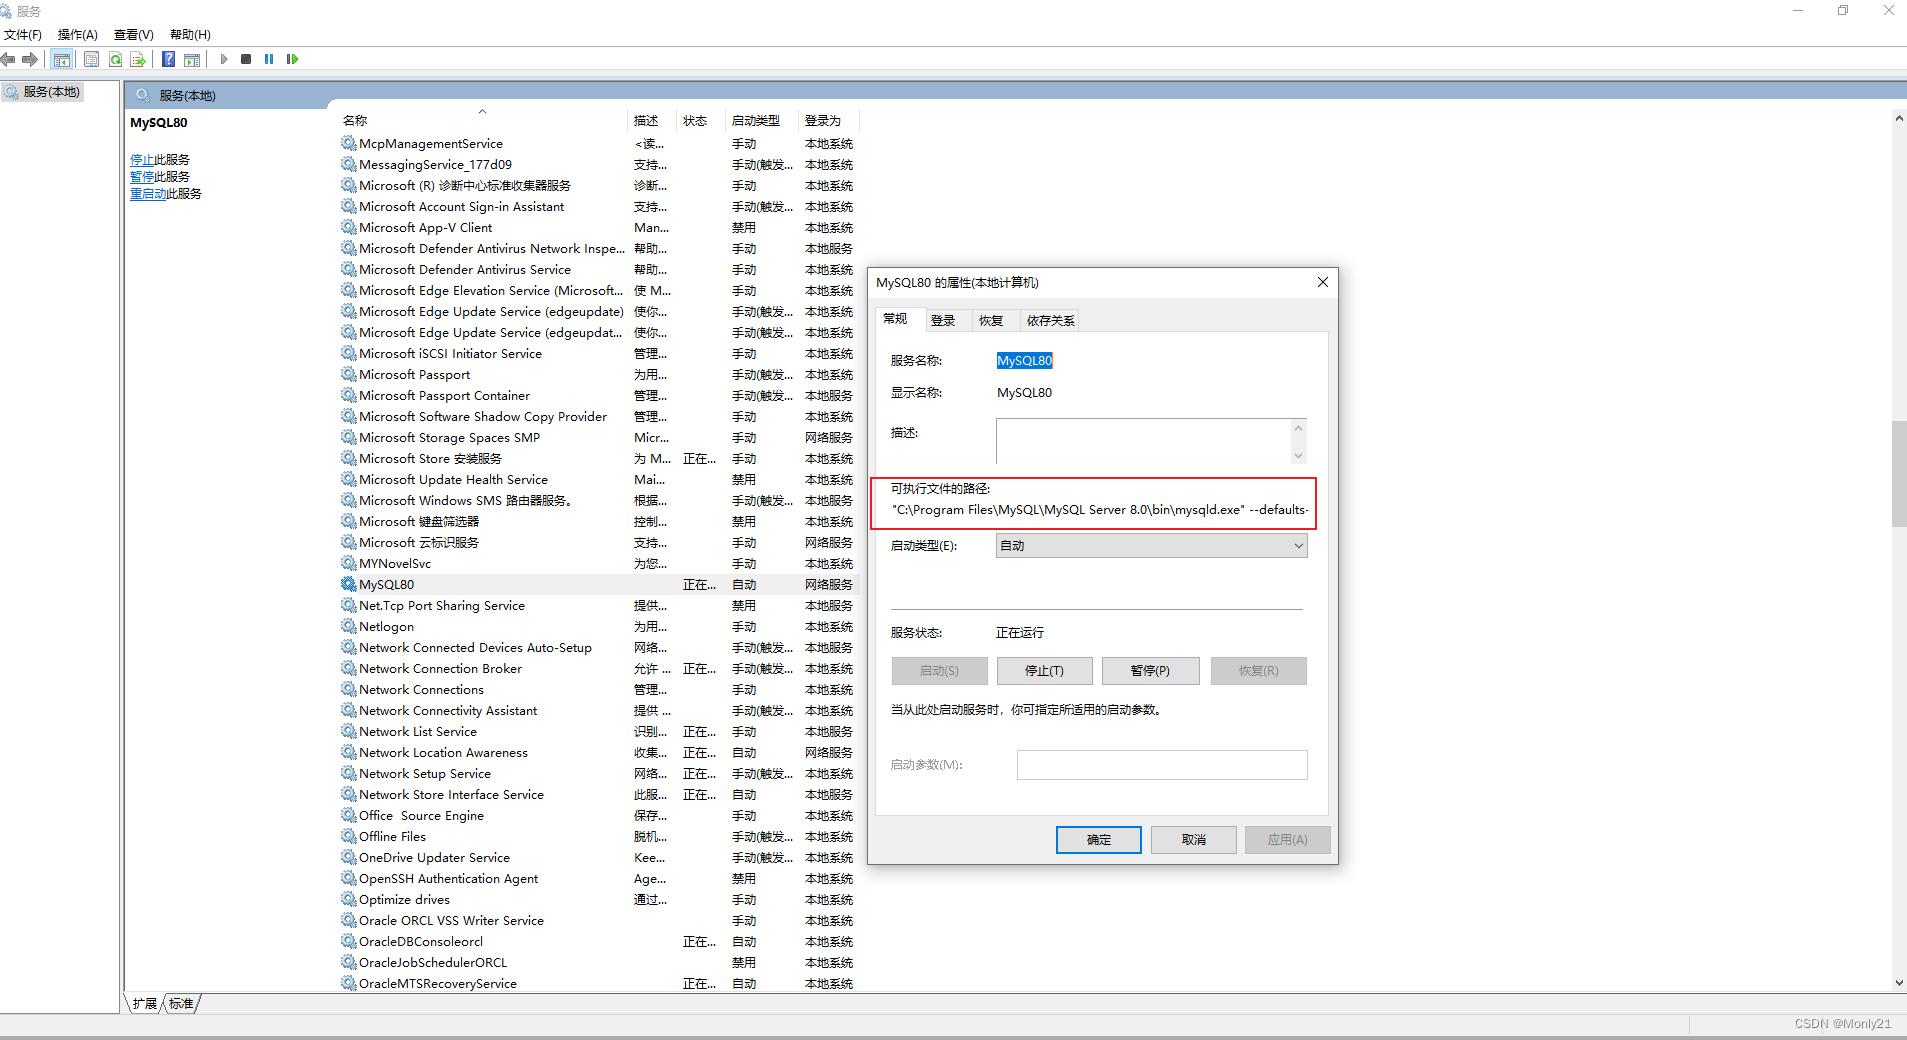The height and width of the screenshot is (1040, 1907).
Task: Click the Forward arrow toolbar icon
Action: [x=30, y=59]
